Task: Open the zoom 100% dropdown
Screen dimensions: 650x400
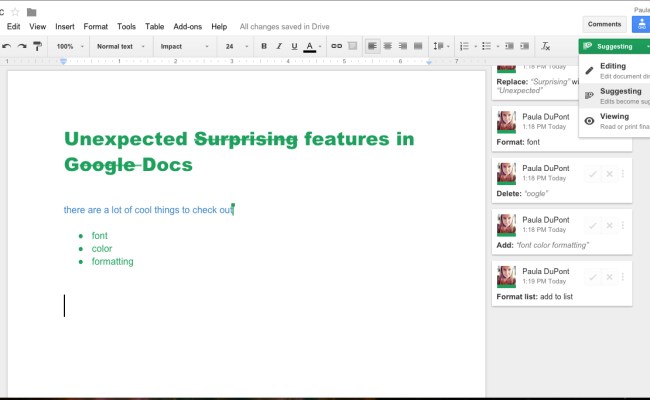Action: (x=70, y=46)
